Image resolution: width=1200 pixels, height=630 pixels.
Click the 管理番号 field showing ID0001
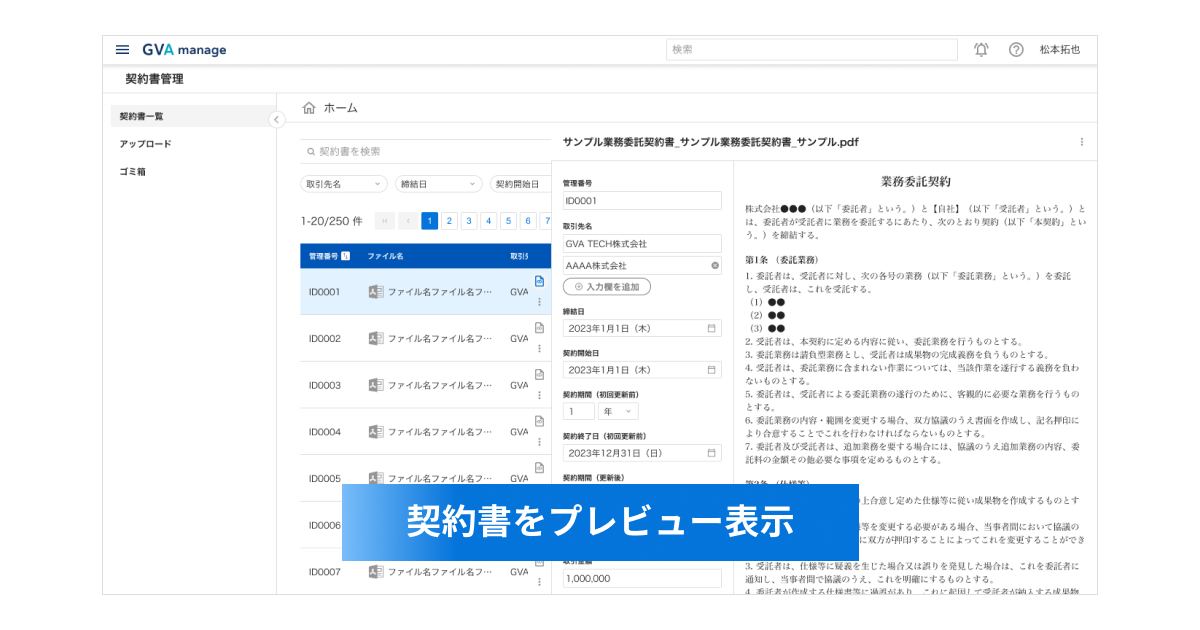click(642, 201)
